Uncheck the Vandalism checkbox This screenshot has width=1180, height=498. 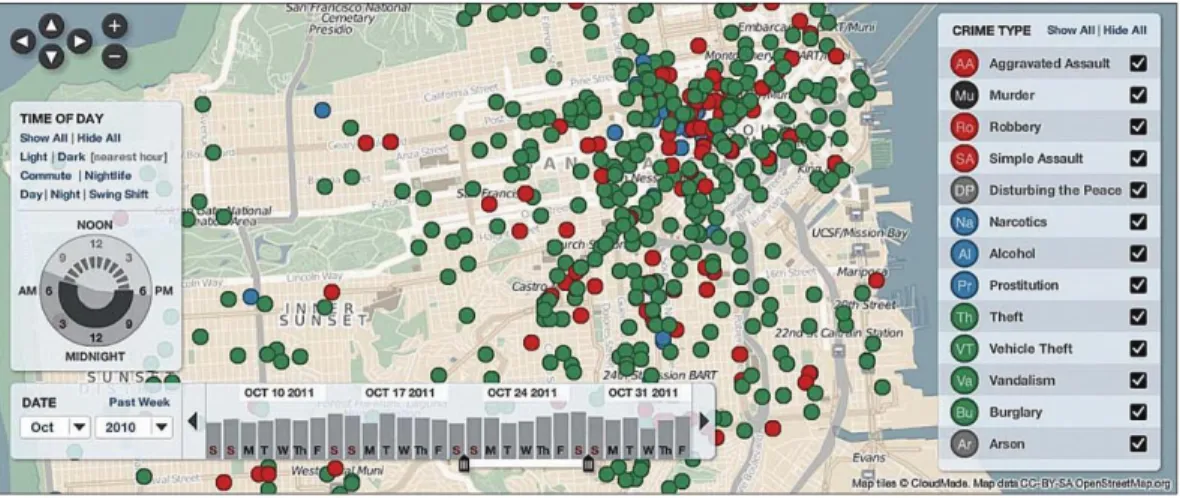(x=1139, y=381)
